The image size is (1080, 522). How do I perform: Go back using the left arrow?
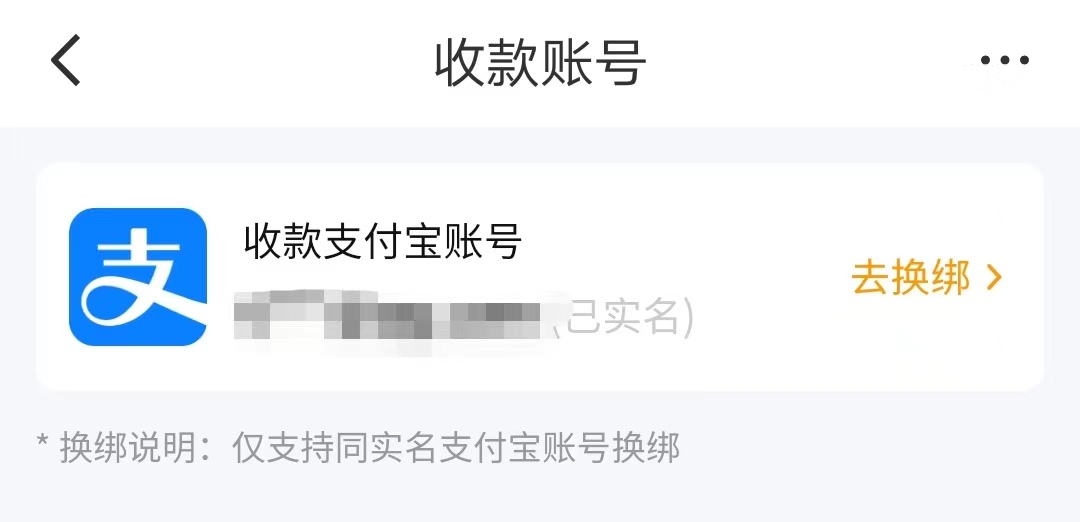tap(66, 61)
